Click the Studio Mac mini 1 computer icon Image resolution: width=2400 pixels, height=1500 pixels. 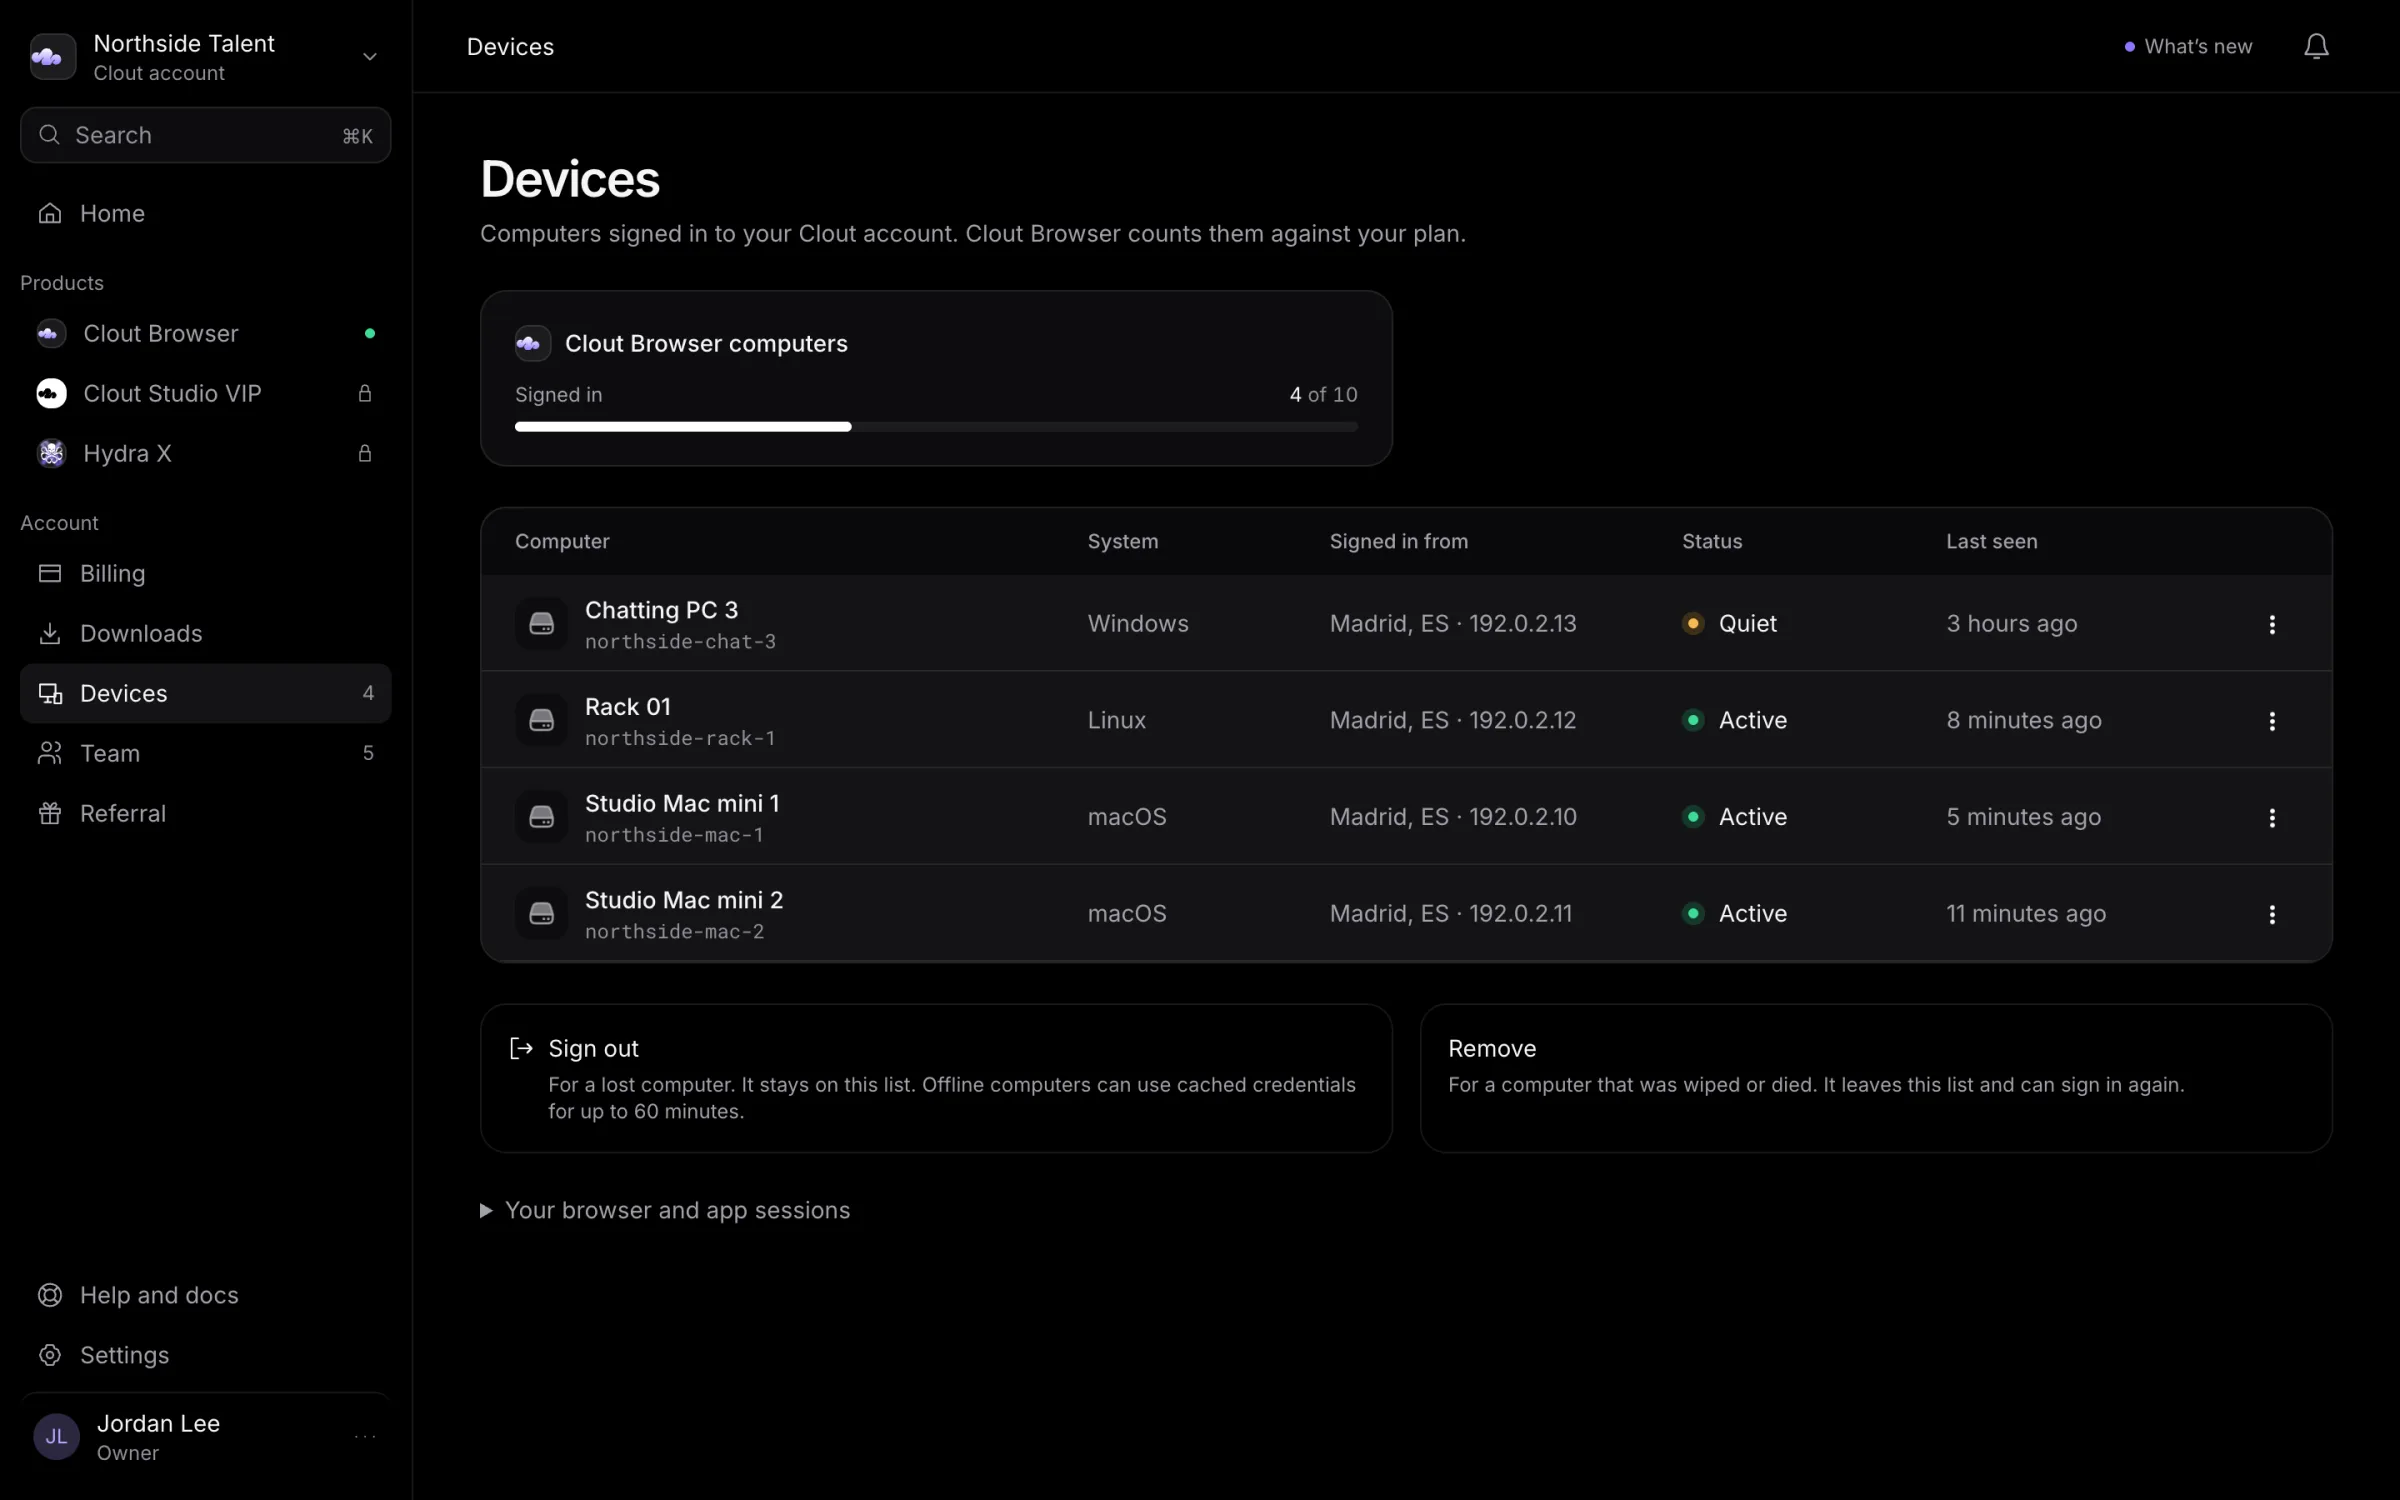pyautogui.click(x=541, y=817)
